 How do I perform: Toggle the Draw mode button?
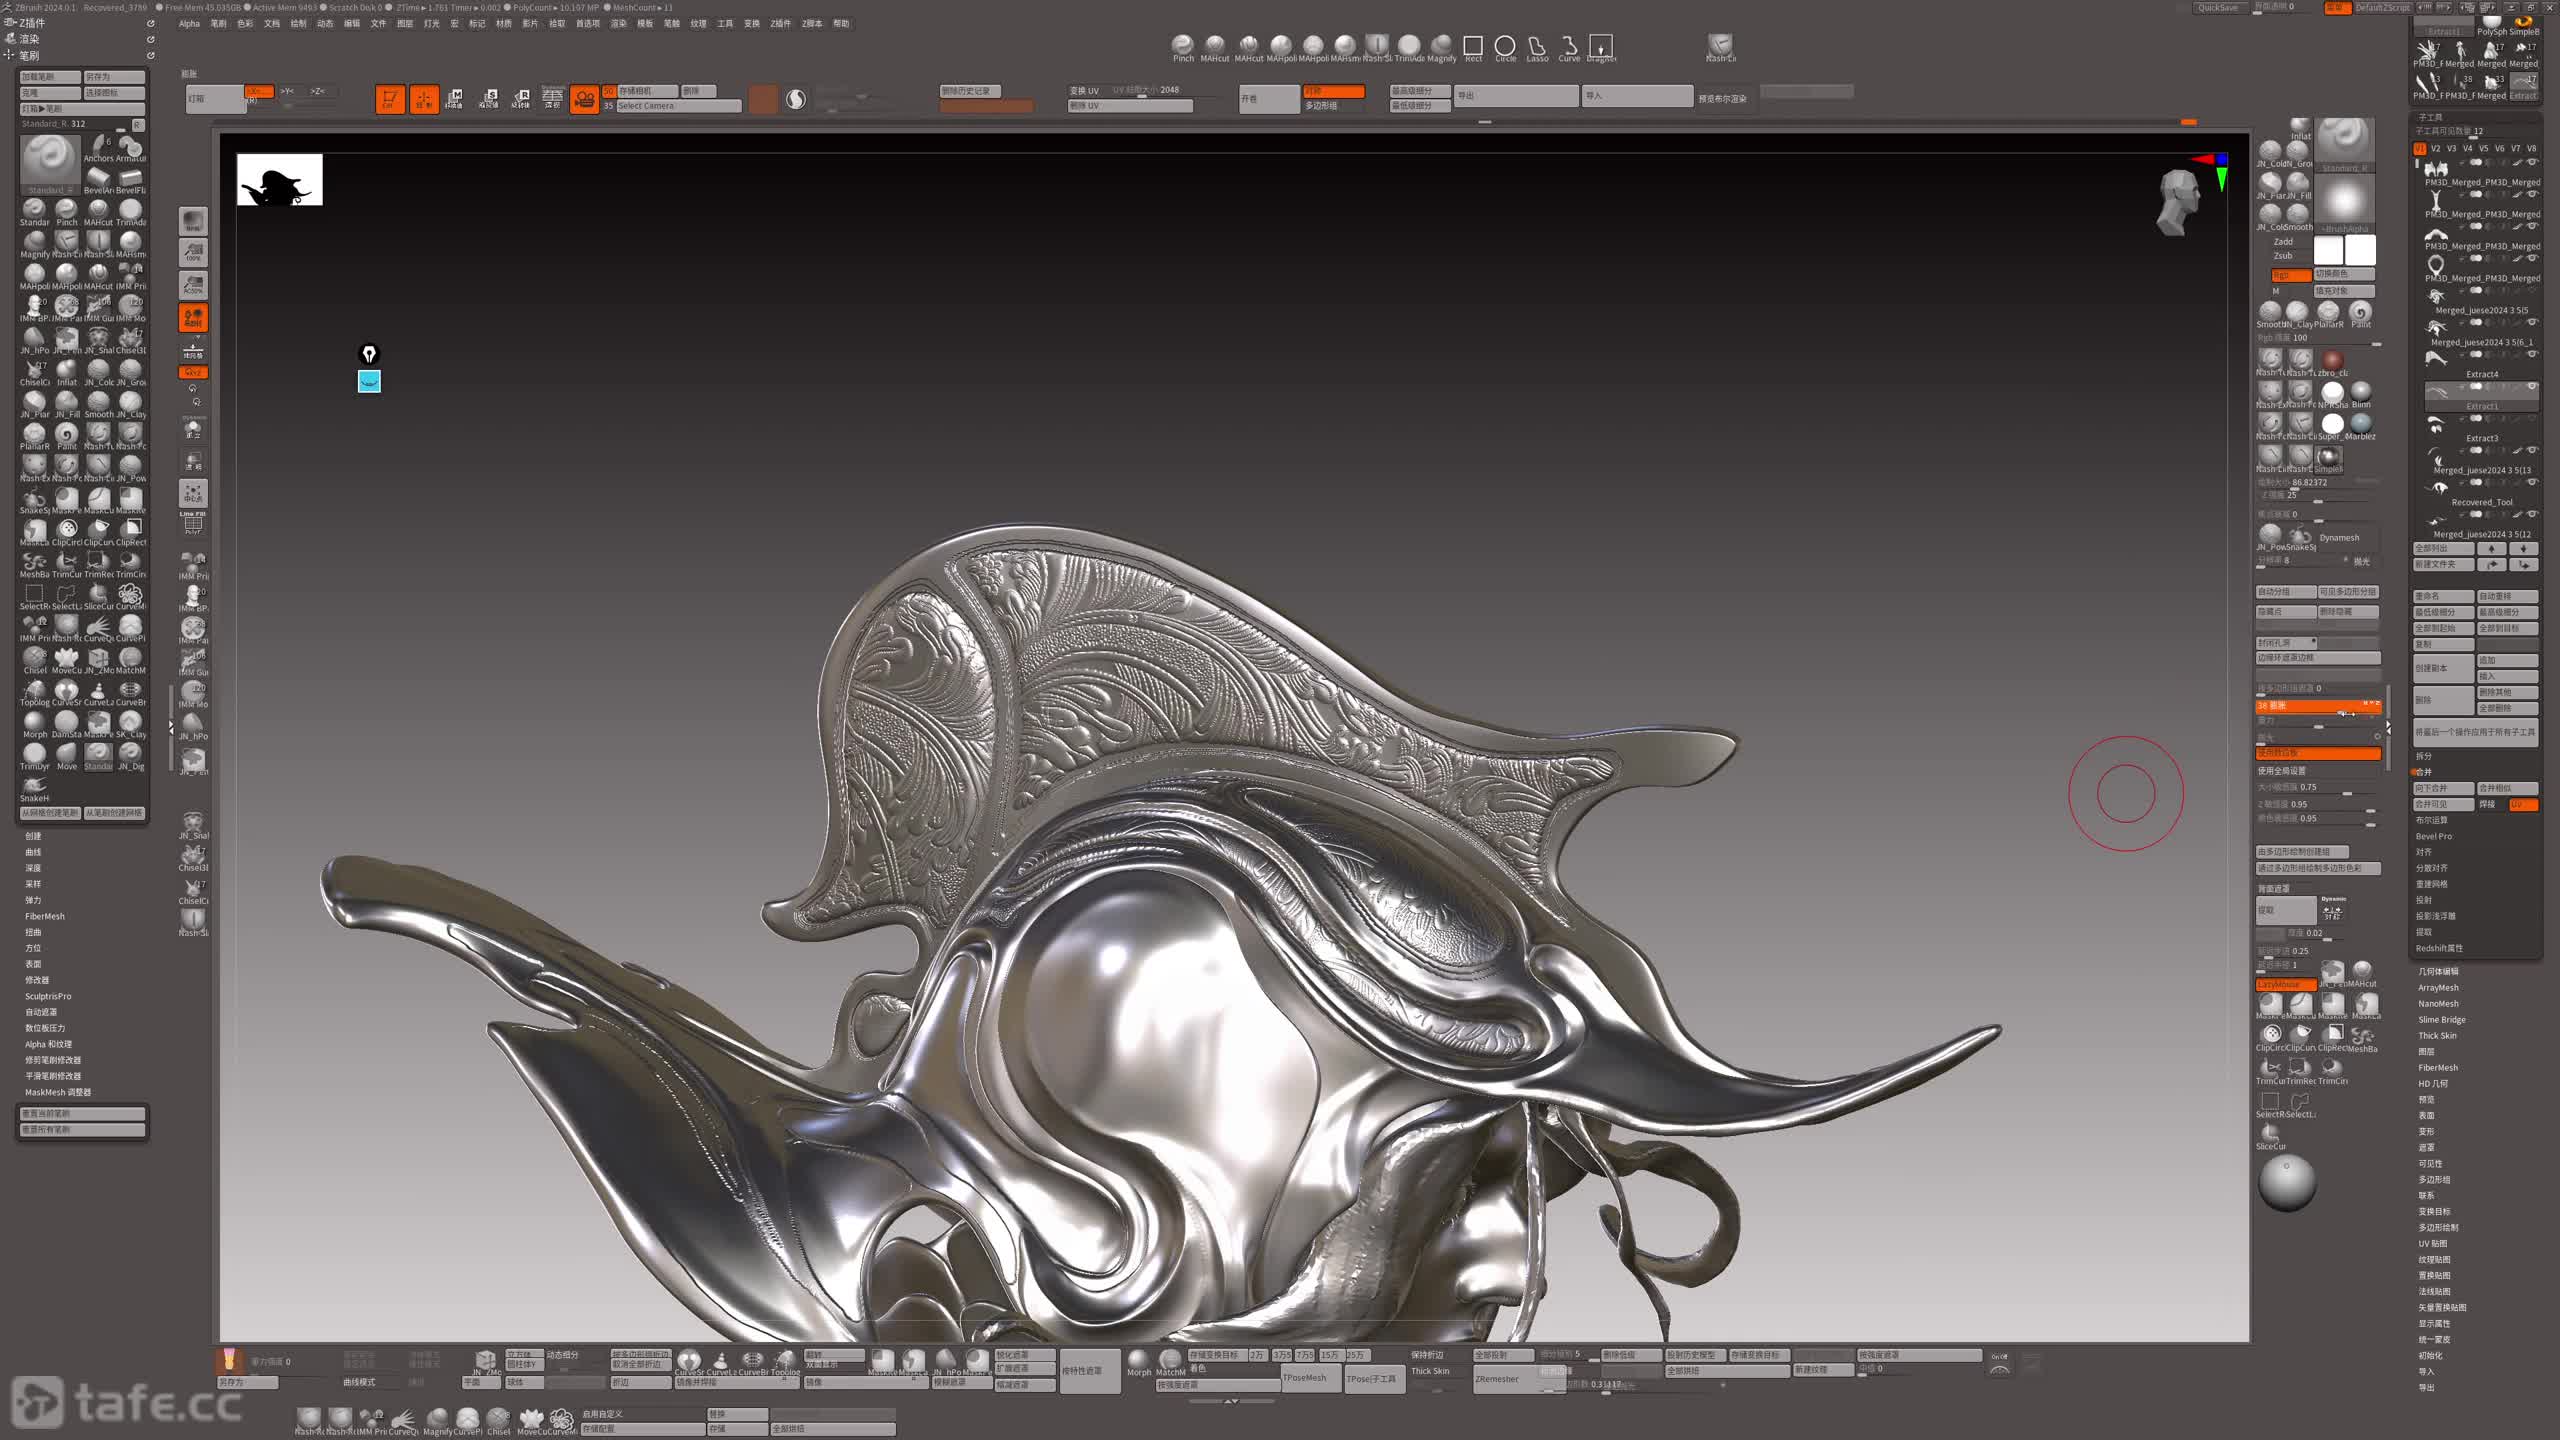point(424,99)
